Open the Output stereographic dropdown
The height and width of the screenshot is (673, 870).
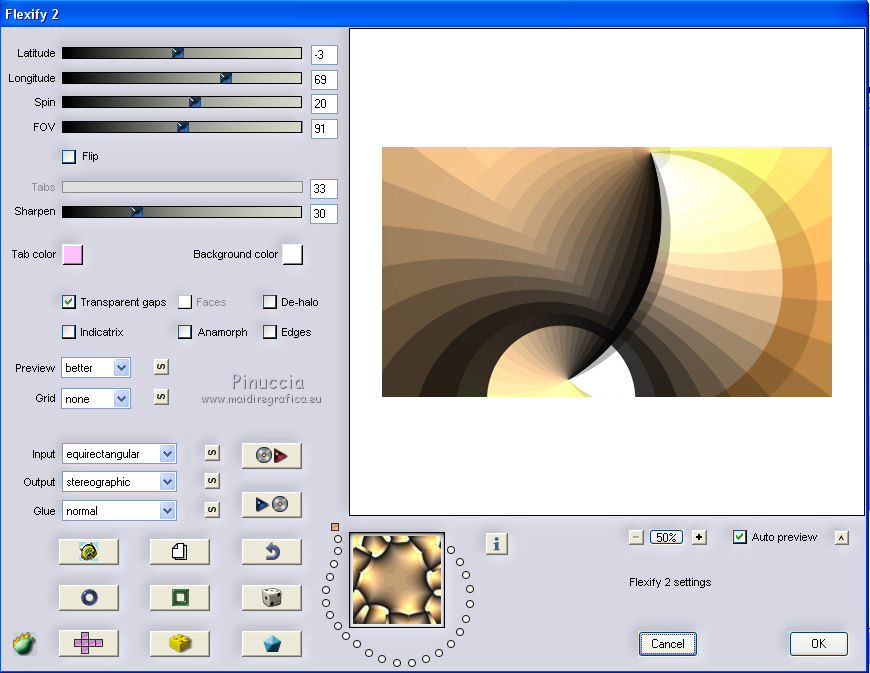(x=167, y=482)
